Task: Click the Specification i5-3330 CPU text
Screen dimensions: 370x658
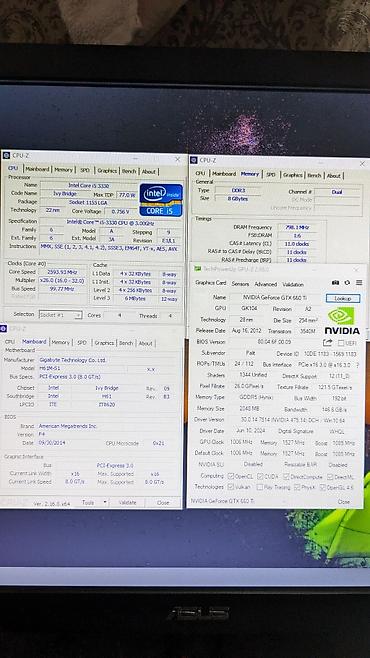Action: [x=111, y=221]
